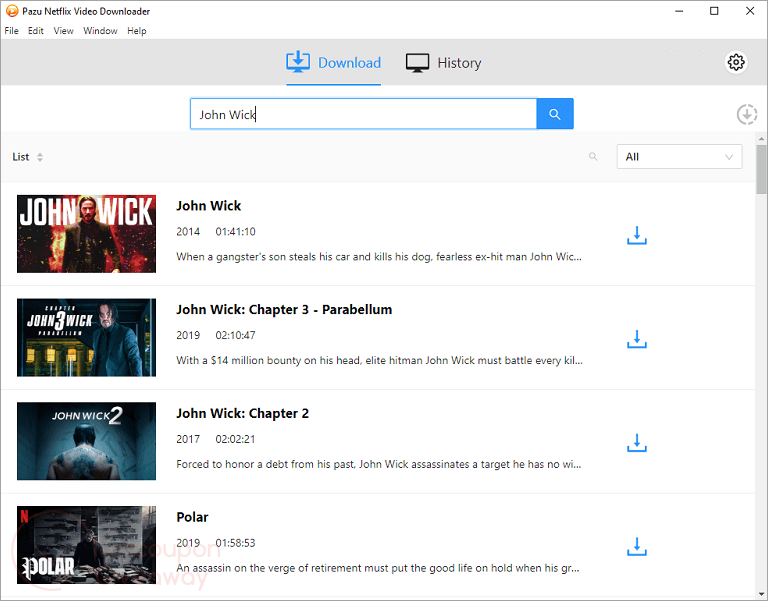This screenshot has height=601, width=768.
Task: Click the Download tab icon
Action: pyautogui.click(x=298, y=62)
